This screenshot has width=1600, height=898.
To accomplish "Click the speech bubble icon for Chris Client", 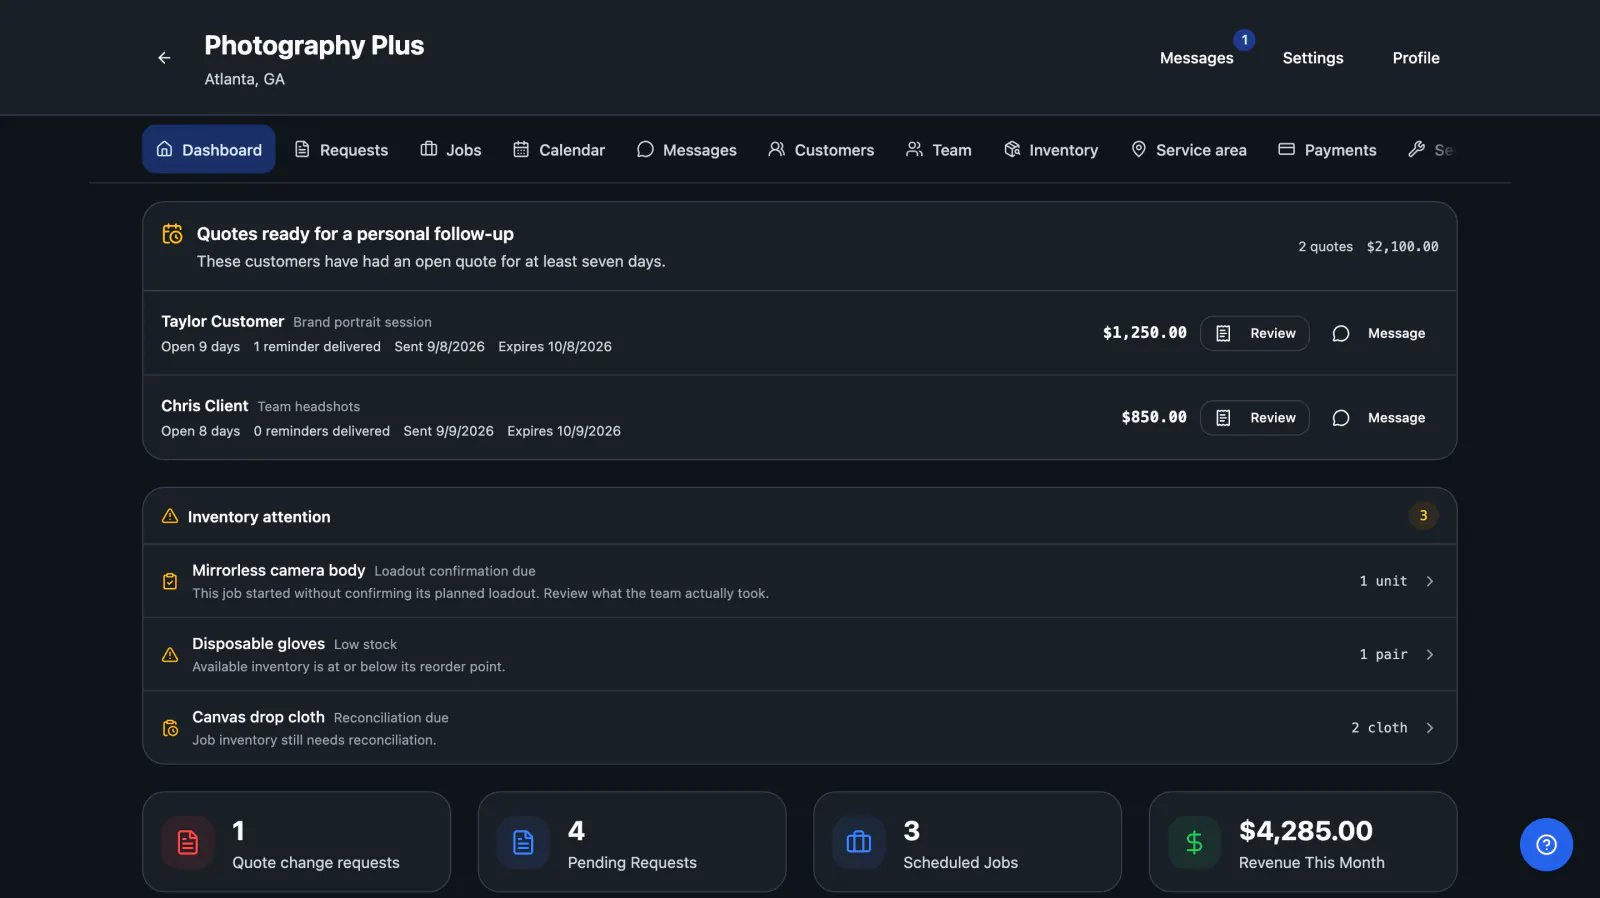I will pos(1341,418).
